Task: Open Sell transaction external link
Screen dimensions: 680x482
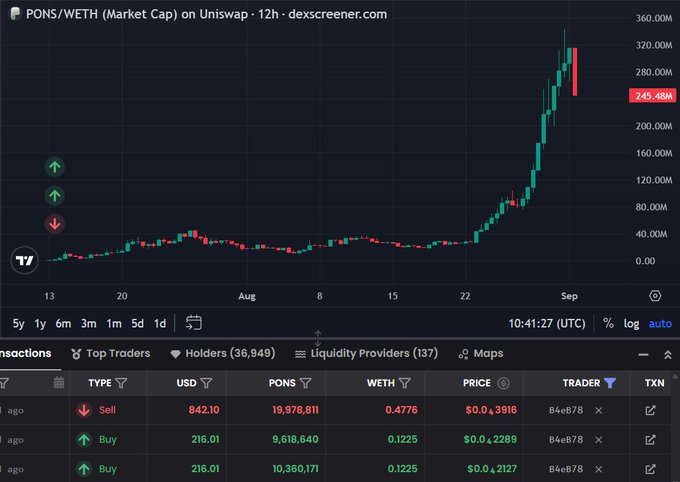Action: pyautogui.click(x=650, y=410)
